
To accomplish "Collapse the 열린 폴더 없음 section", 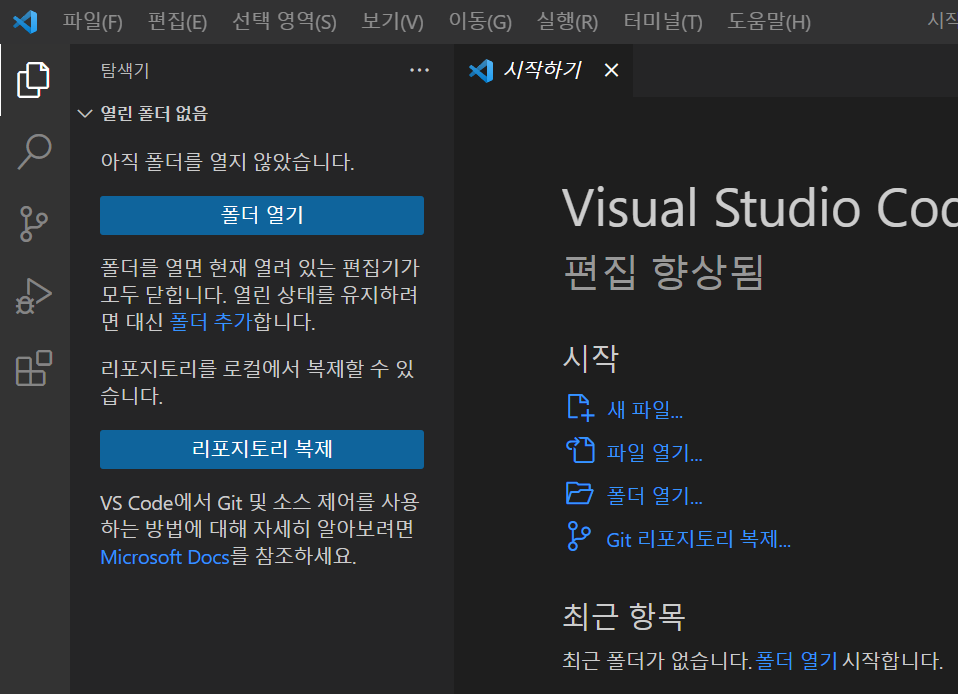I will [85, 114].
